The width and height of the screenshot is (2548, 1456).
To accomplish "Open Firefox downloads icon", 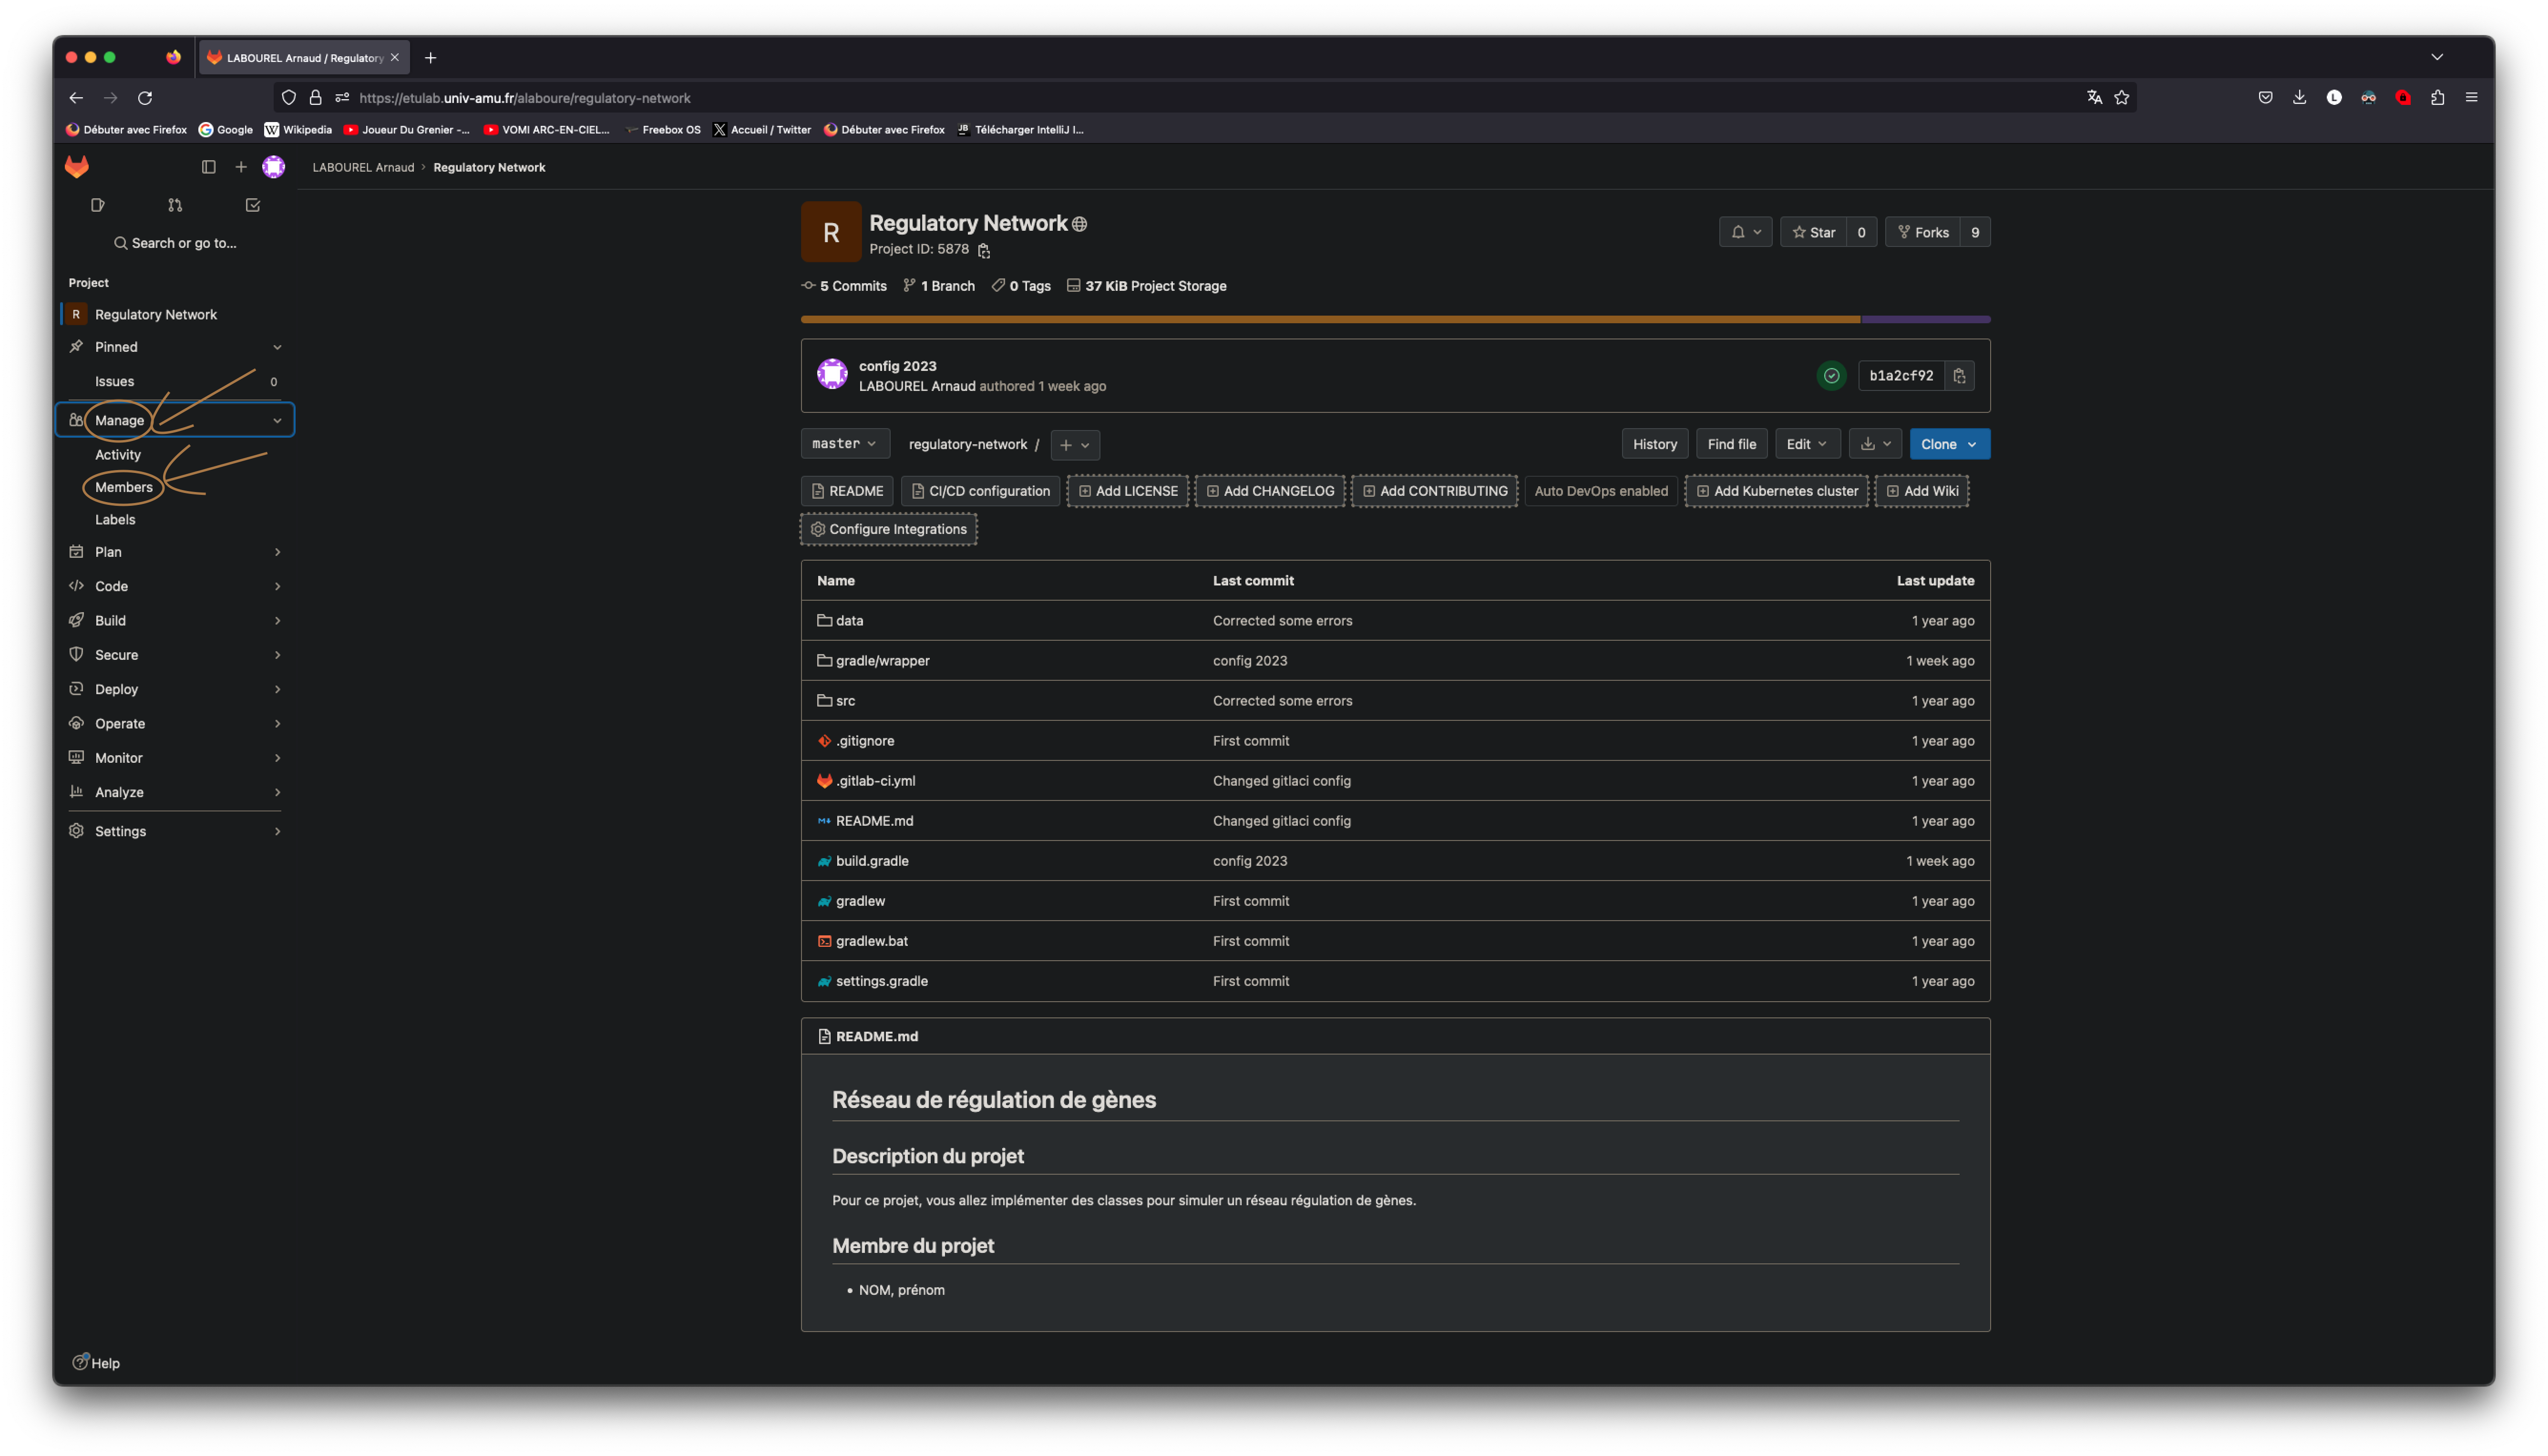I will tap(2299, 98).
